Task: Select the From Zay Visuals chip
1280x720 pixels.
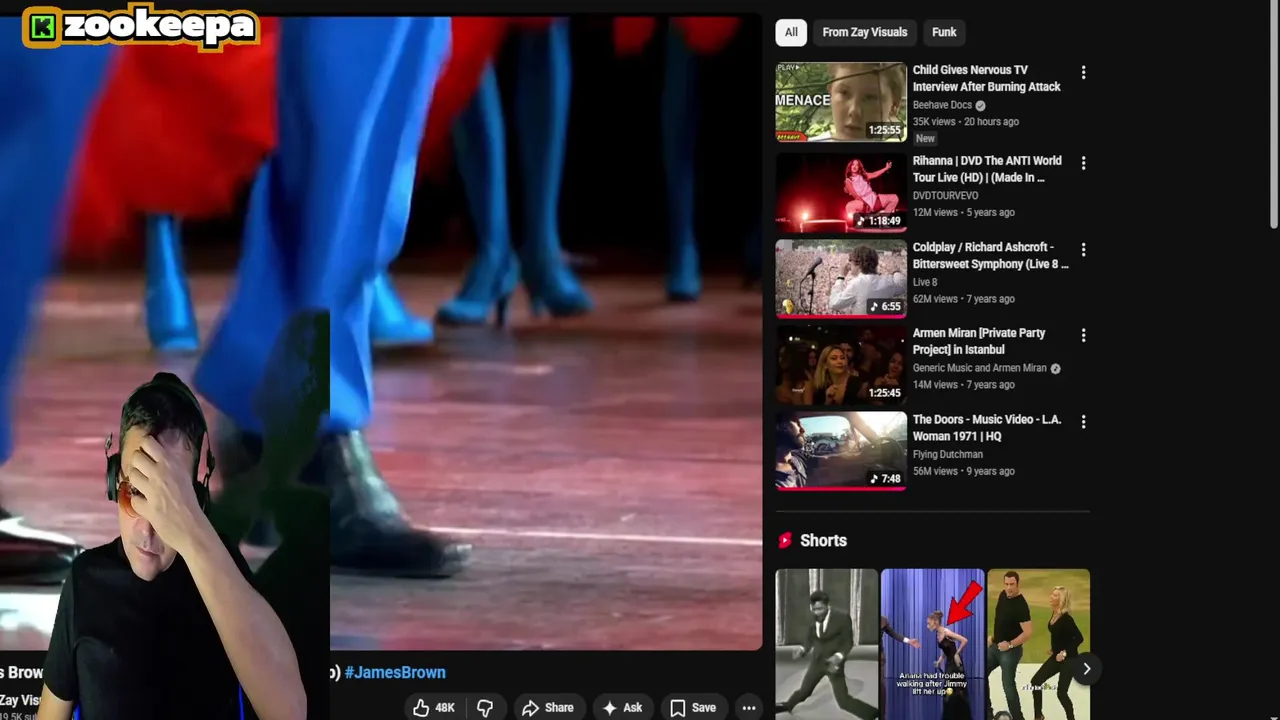Action: pos(865,32)
